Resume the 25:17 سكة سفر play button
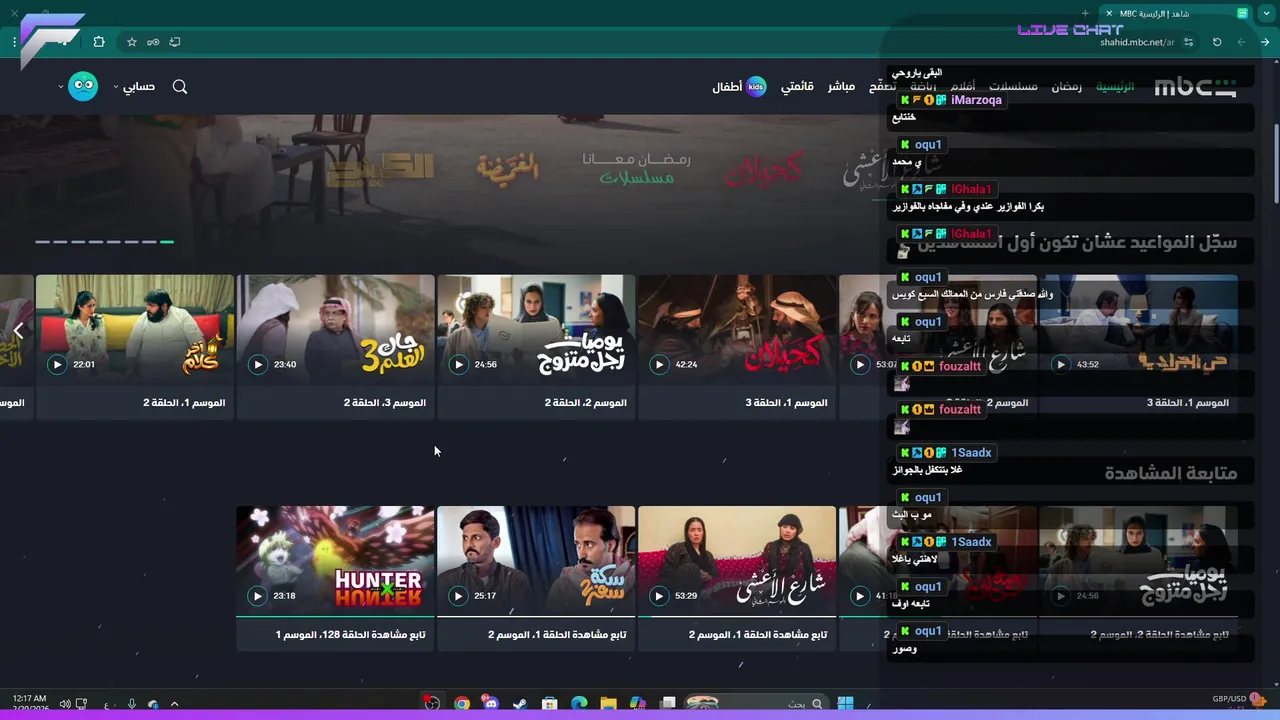Image resolution: width=1280 pixels, height=720 pixels. 458,596
